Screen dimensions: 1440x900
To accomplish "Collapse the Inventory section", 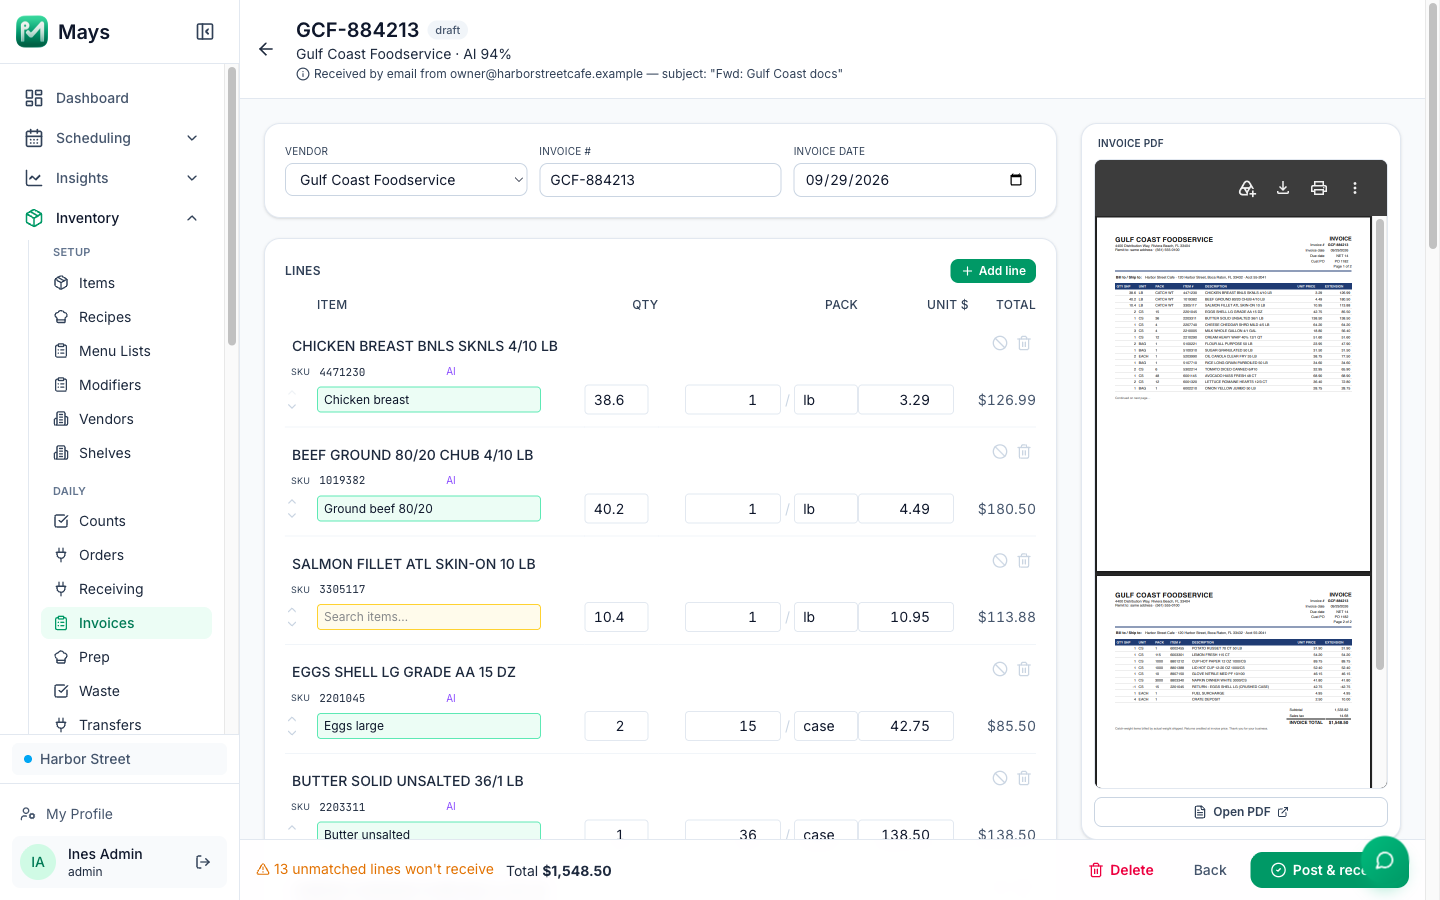I will click(112, 218).
